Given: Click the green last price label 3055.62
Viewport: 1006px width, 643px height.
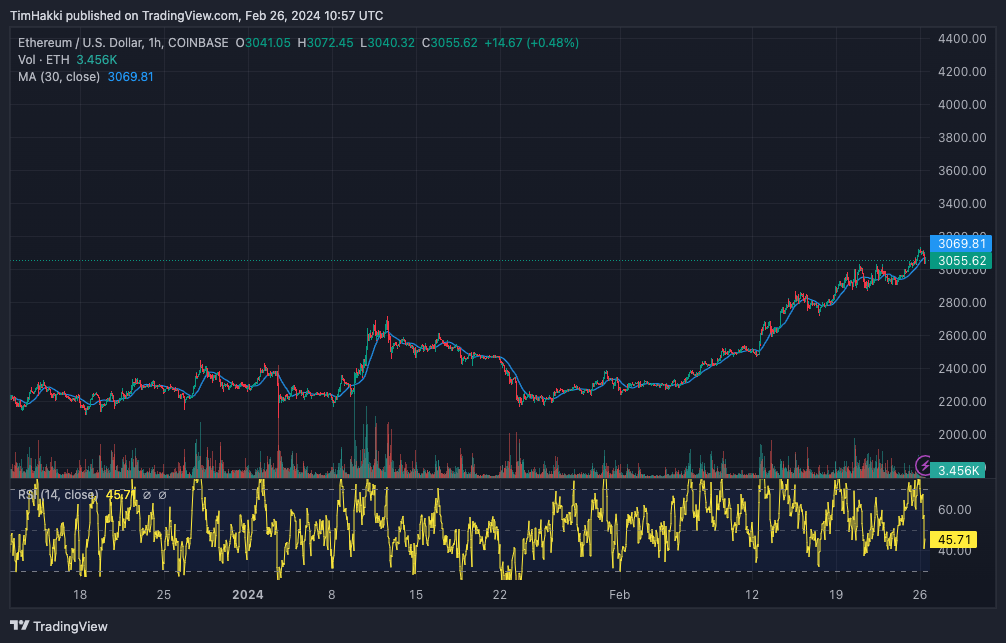Looking at the screenshot, I should pyautogui.click(x=963, y=259).
